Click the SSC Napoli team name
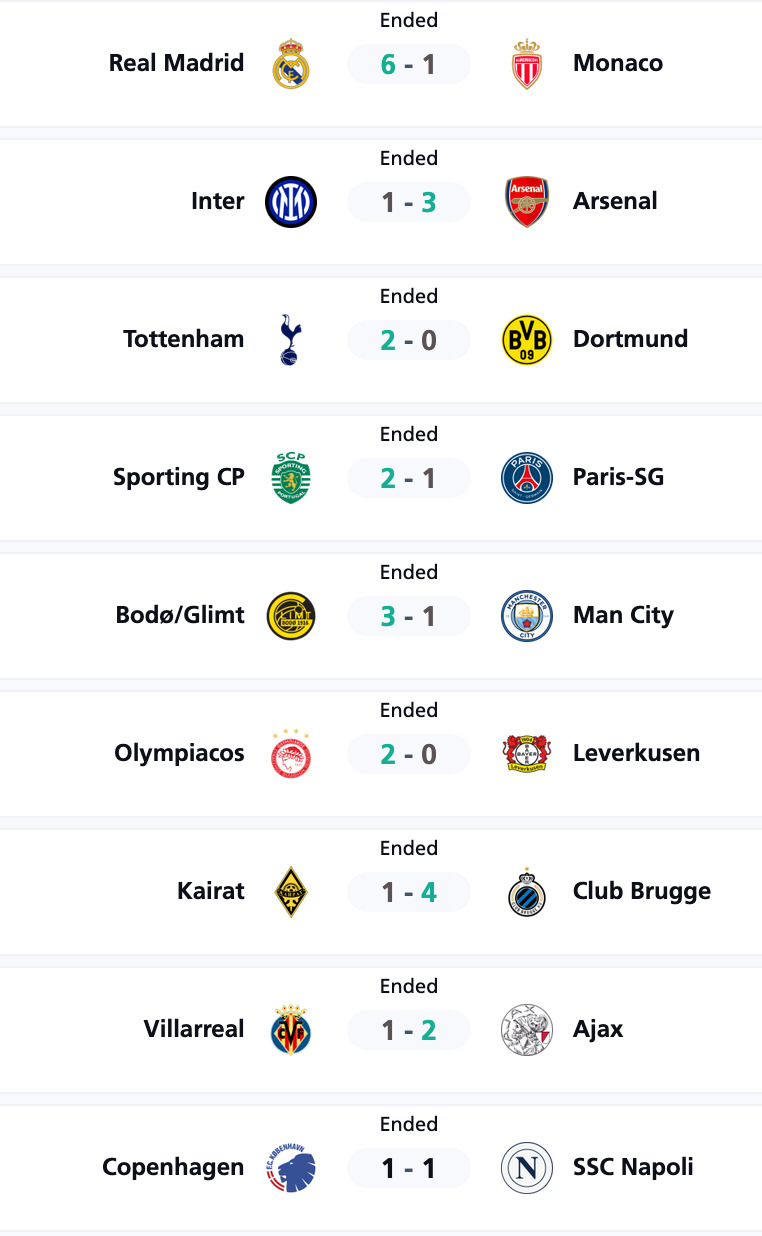Viewport: 762px width, 1236px height. [633, 1167]
